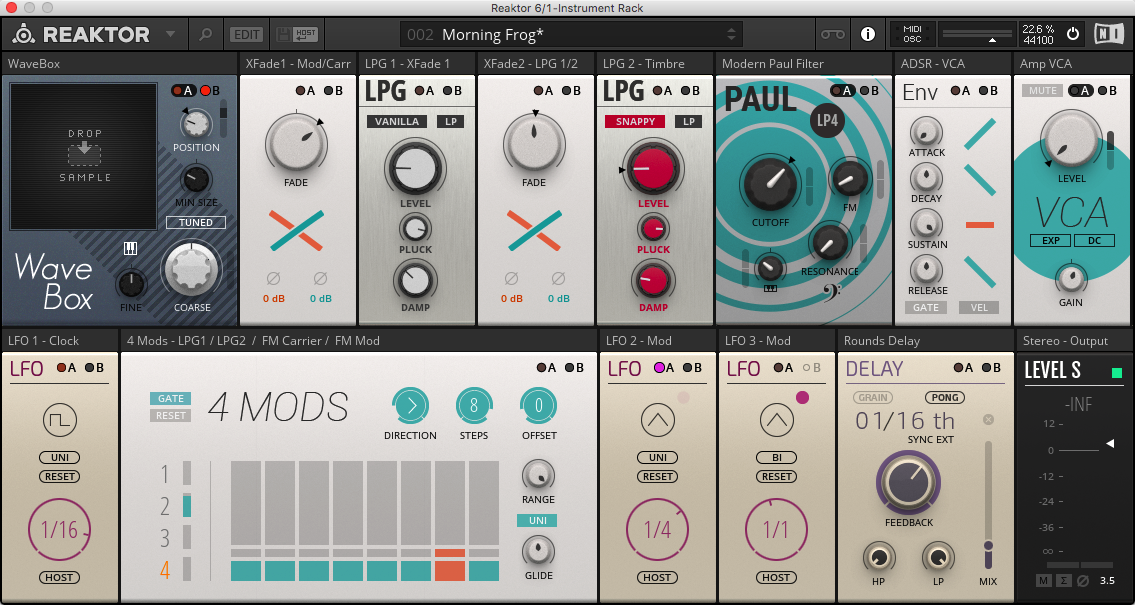Click LFO 2 triangle waveform icon
The image size is (1135, 605).
pyautogui.click(x=658, y=420)
